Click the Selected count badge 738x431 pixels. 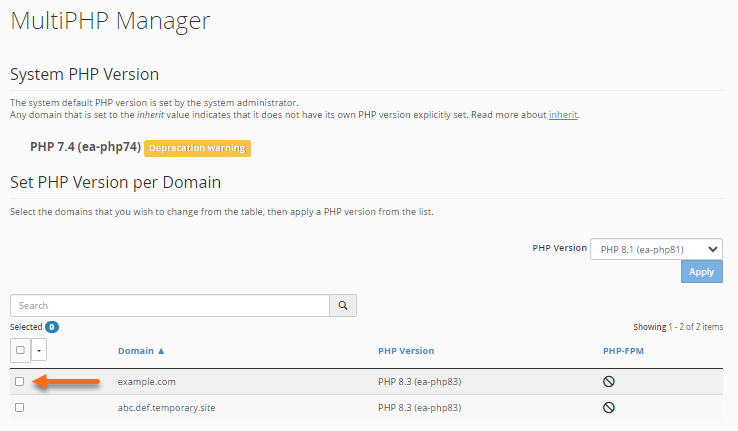[x=52, y=327]
